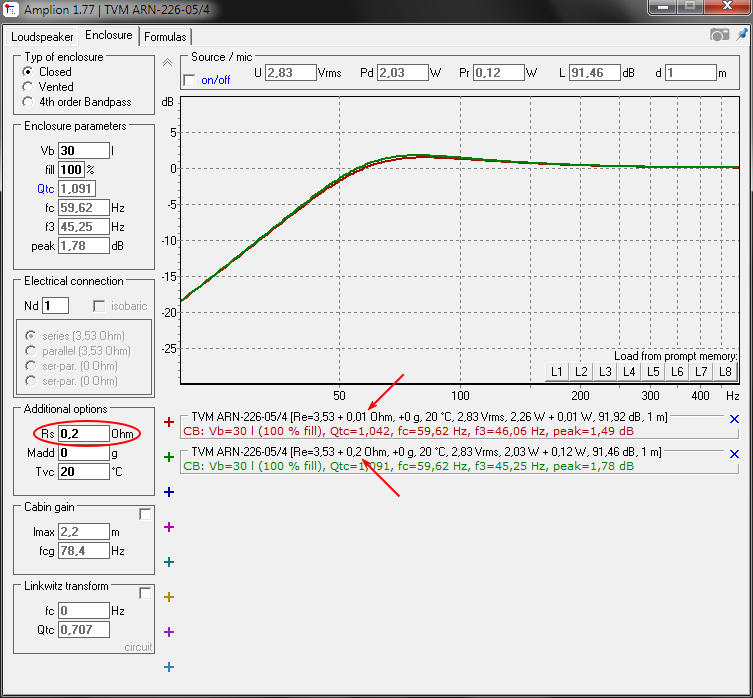Click the lmax cabin length field
The image size is (753, 698).
coord(84,532)
